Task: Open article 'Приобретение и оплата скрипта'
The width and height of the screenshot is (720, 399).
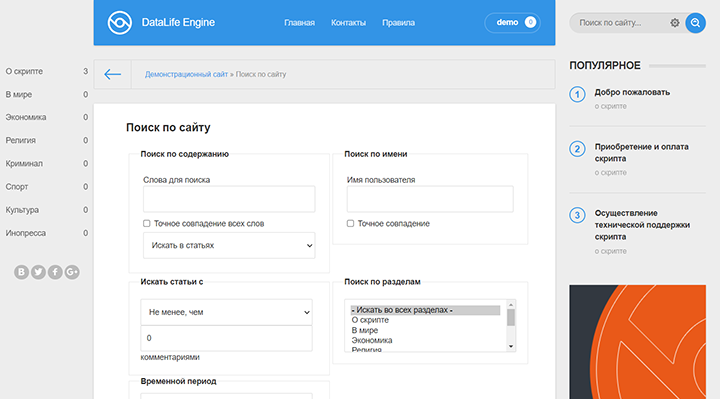Action: [x=641, y=152]
